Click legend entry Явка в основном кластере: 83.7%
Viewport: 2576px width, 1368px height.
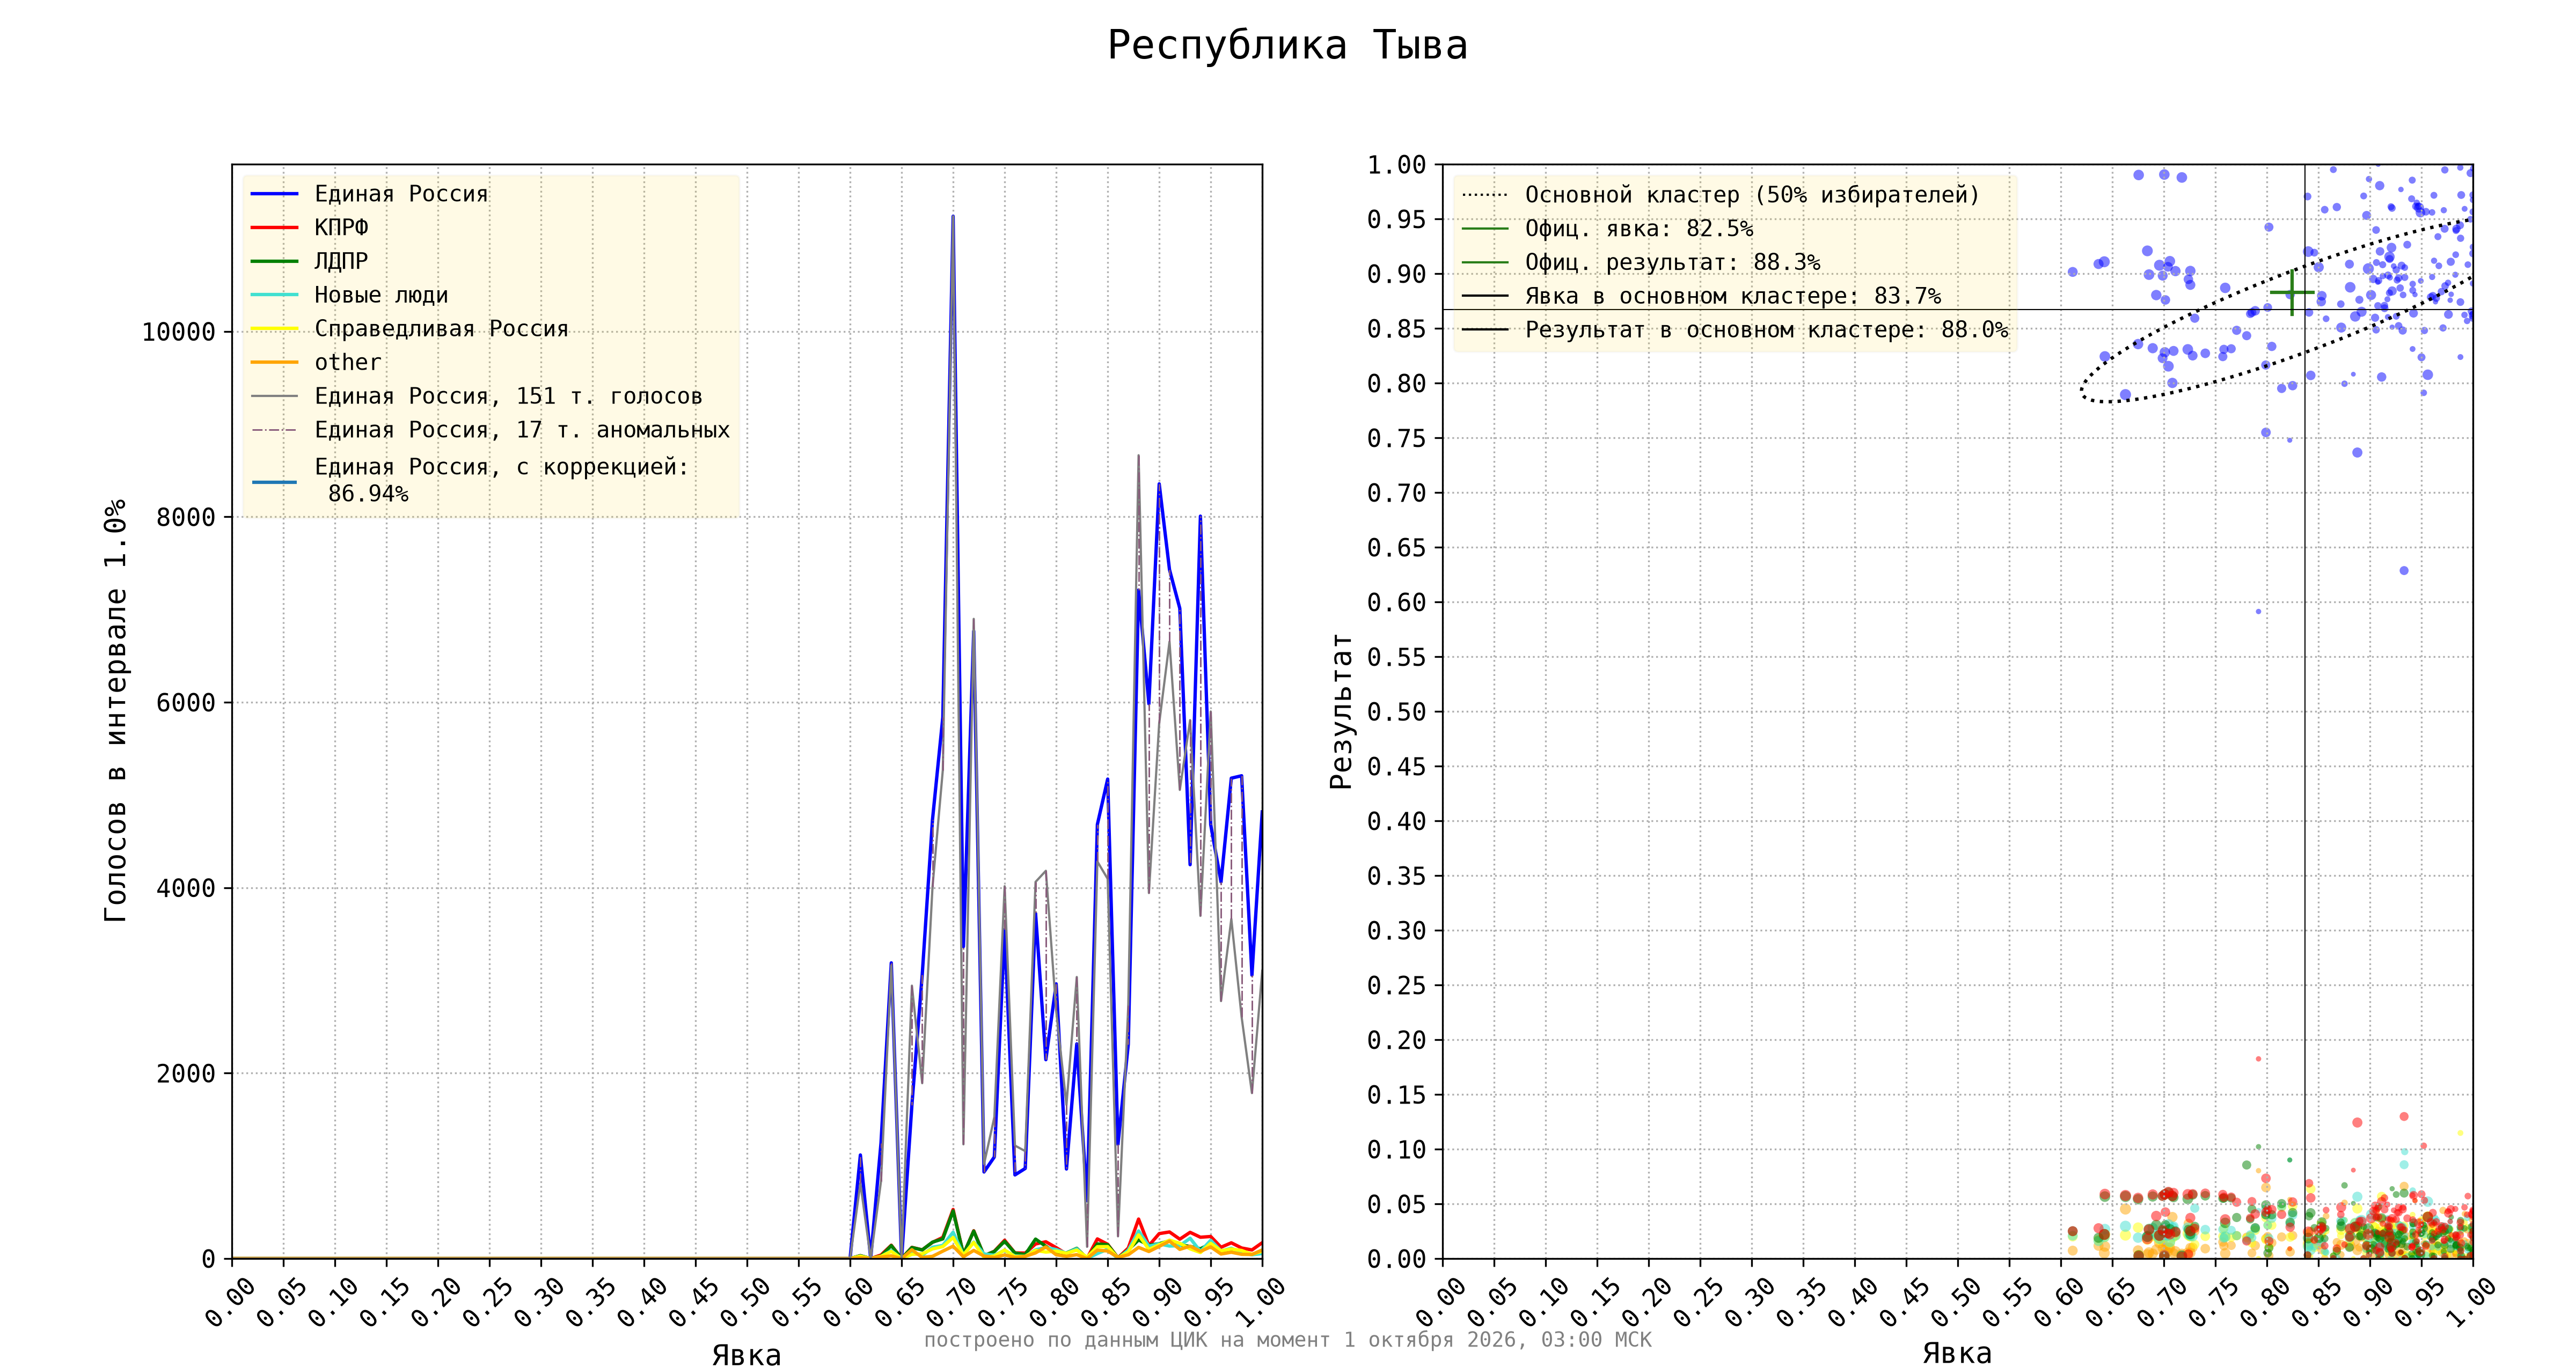click(x=1701, y=296)
